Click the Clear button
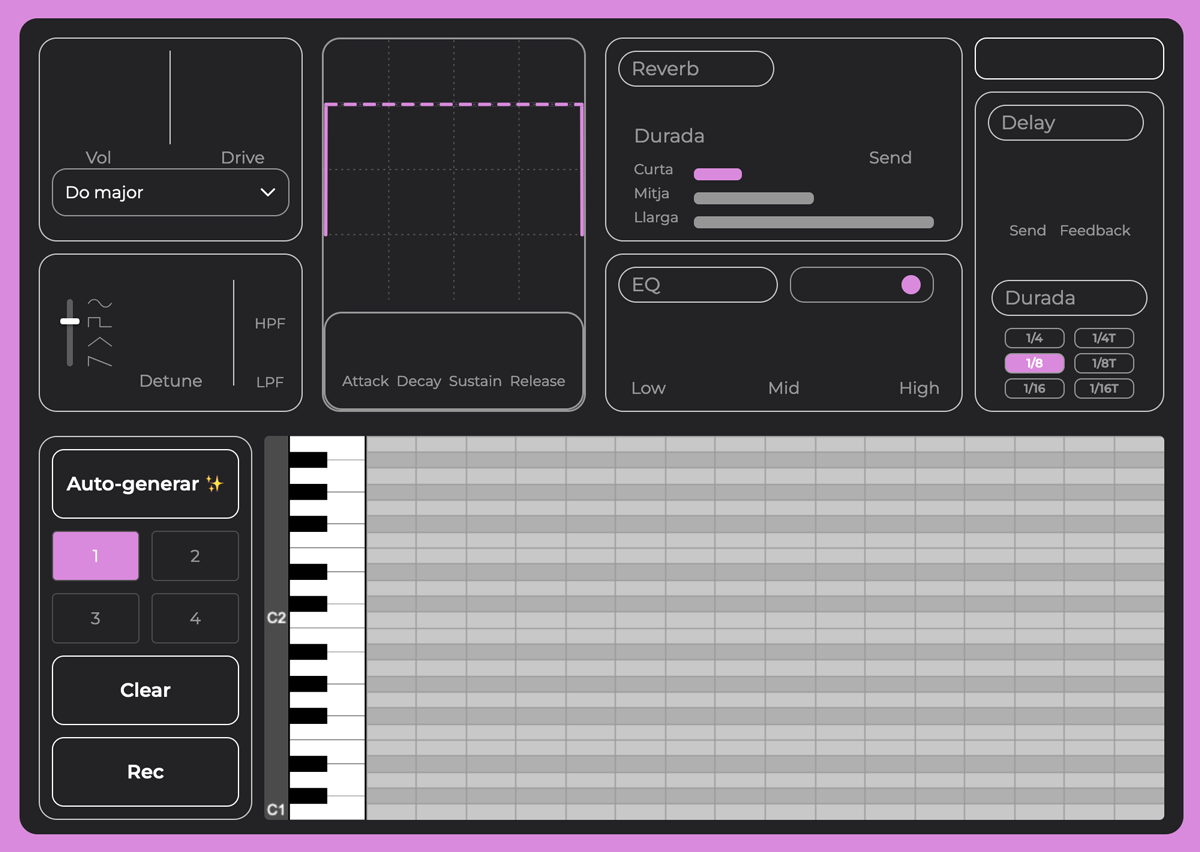This screenshot has height=852, width=1200. click(x=145, y=690)
